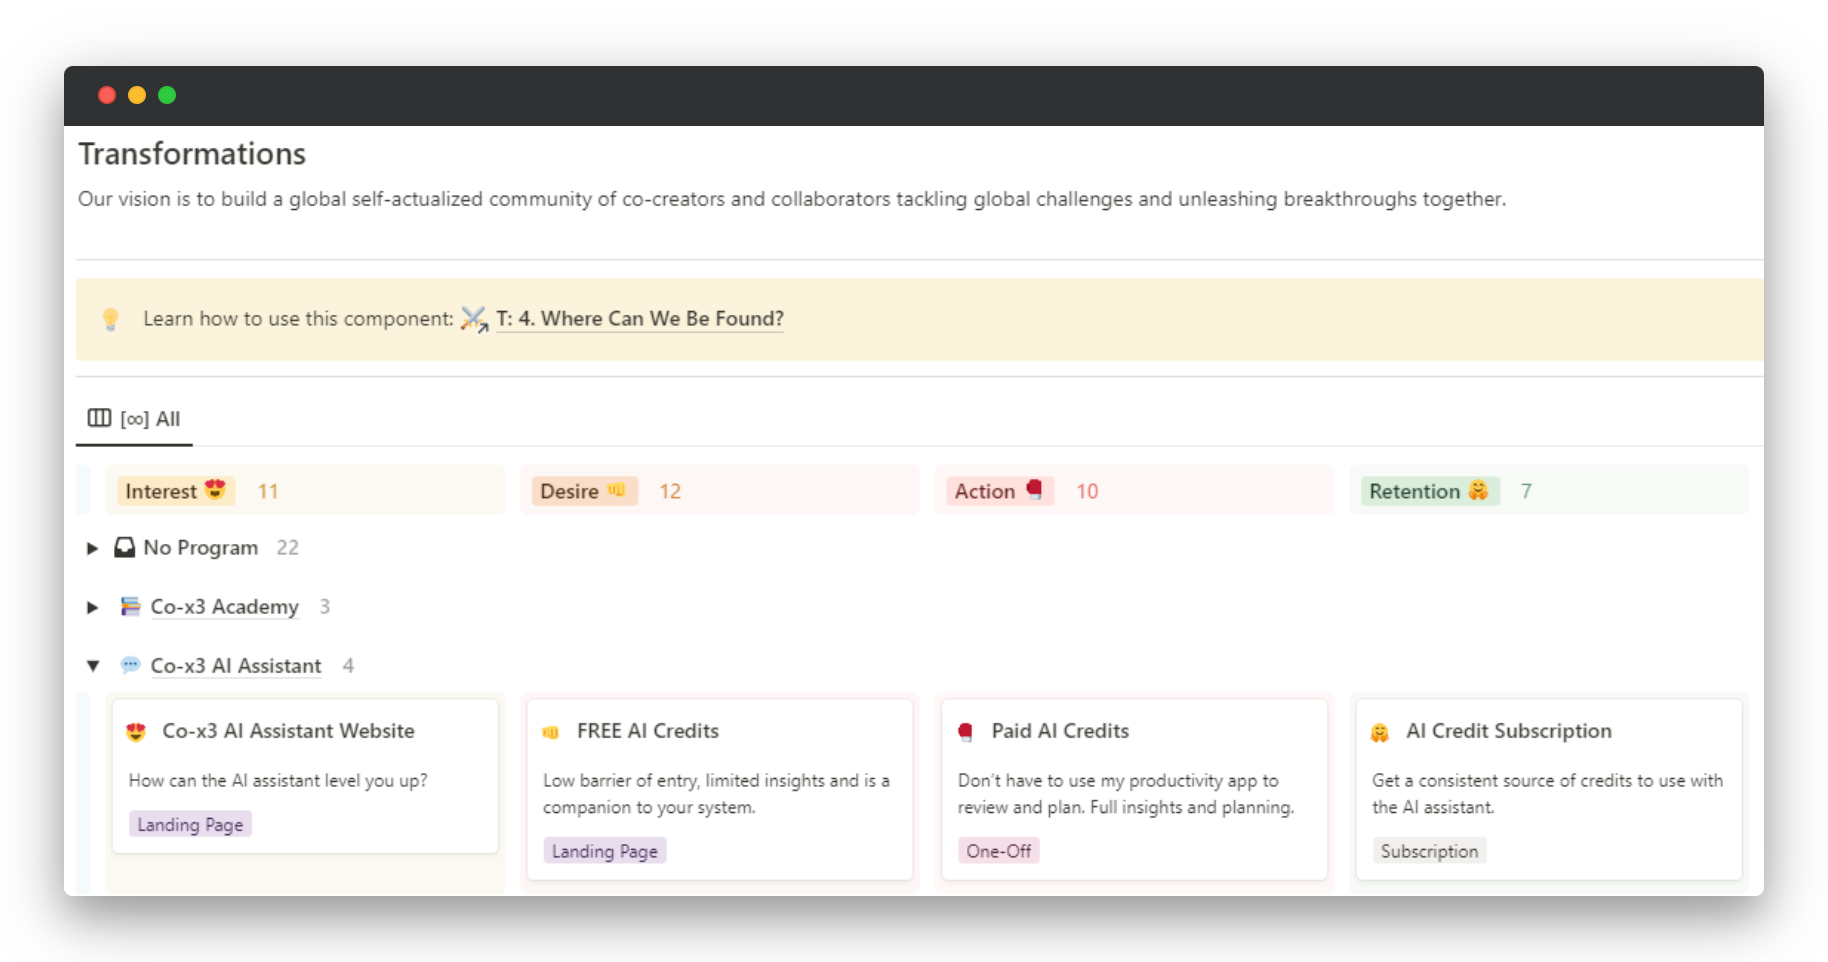Open the Co-x3 Academy page link

click(224, 607)
